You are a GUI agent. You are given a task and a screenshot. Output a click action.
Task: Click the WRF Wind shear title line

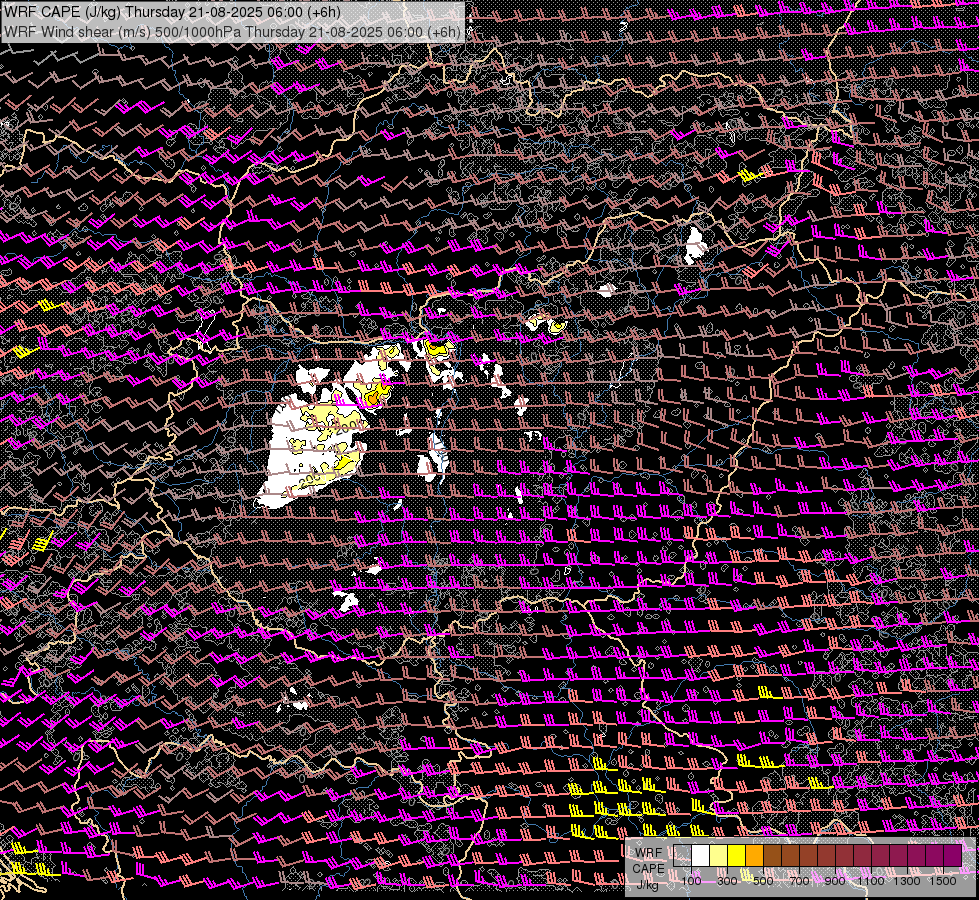[x=232, y=31]
